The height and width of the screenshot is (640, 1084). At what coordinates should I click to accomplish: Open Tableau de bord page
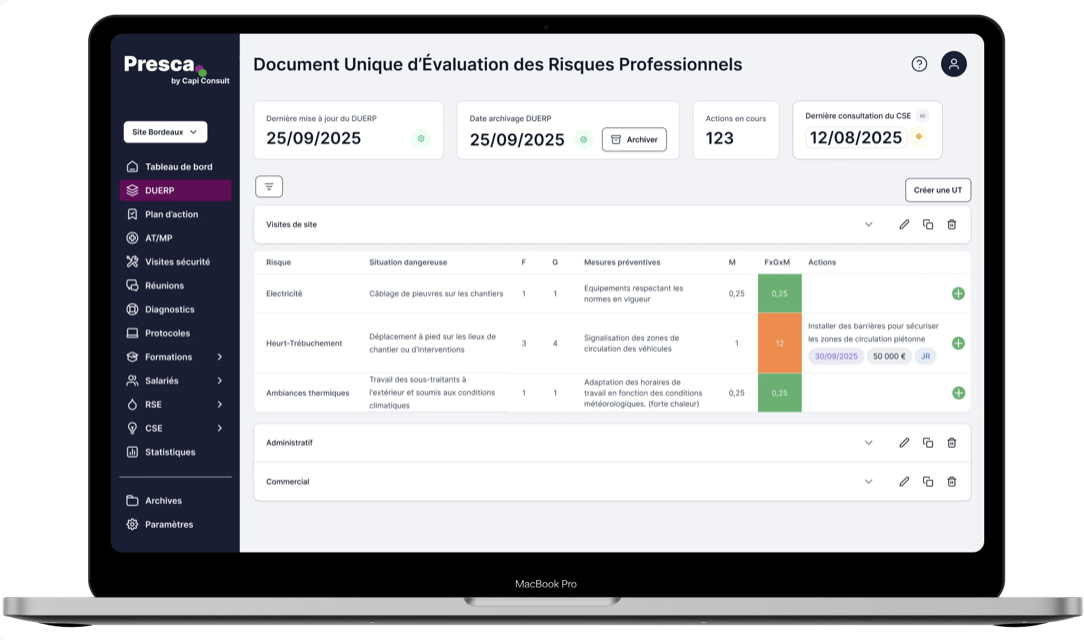click(x=178, y=167)
